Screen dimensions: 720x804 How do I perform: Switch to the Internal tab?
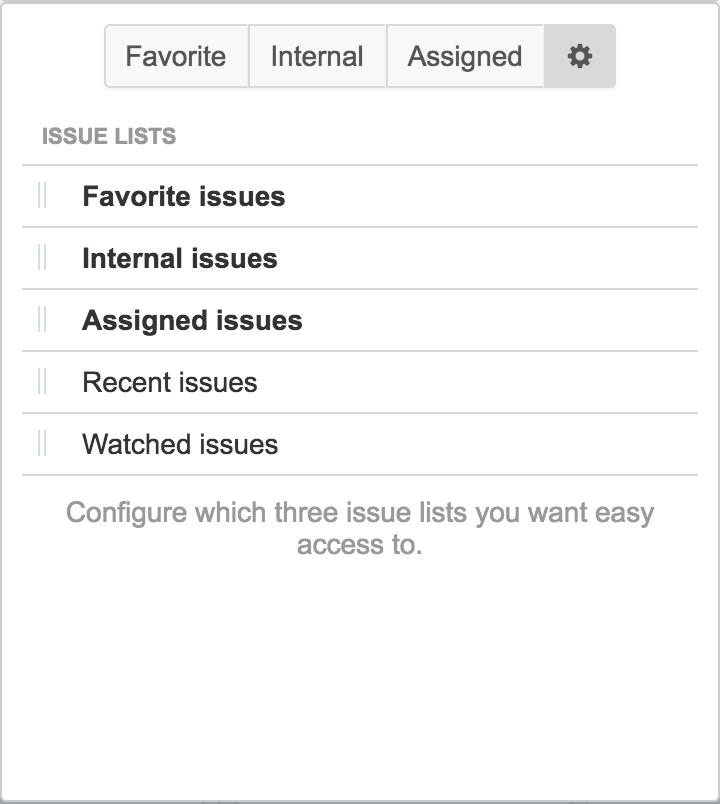317,56
